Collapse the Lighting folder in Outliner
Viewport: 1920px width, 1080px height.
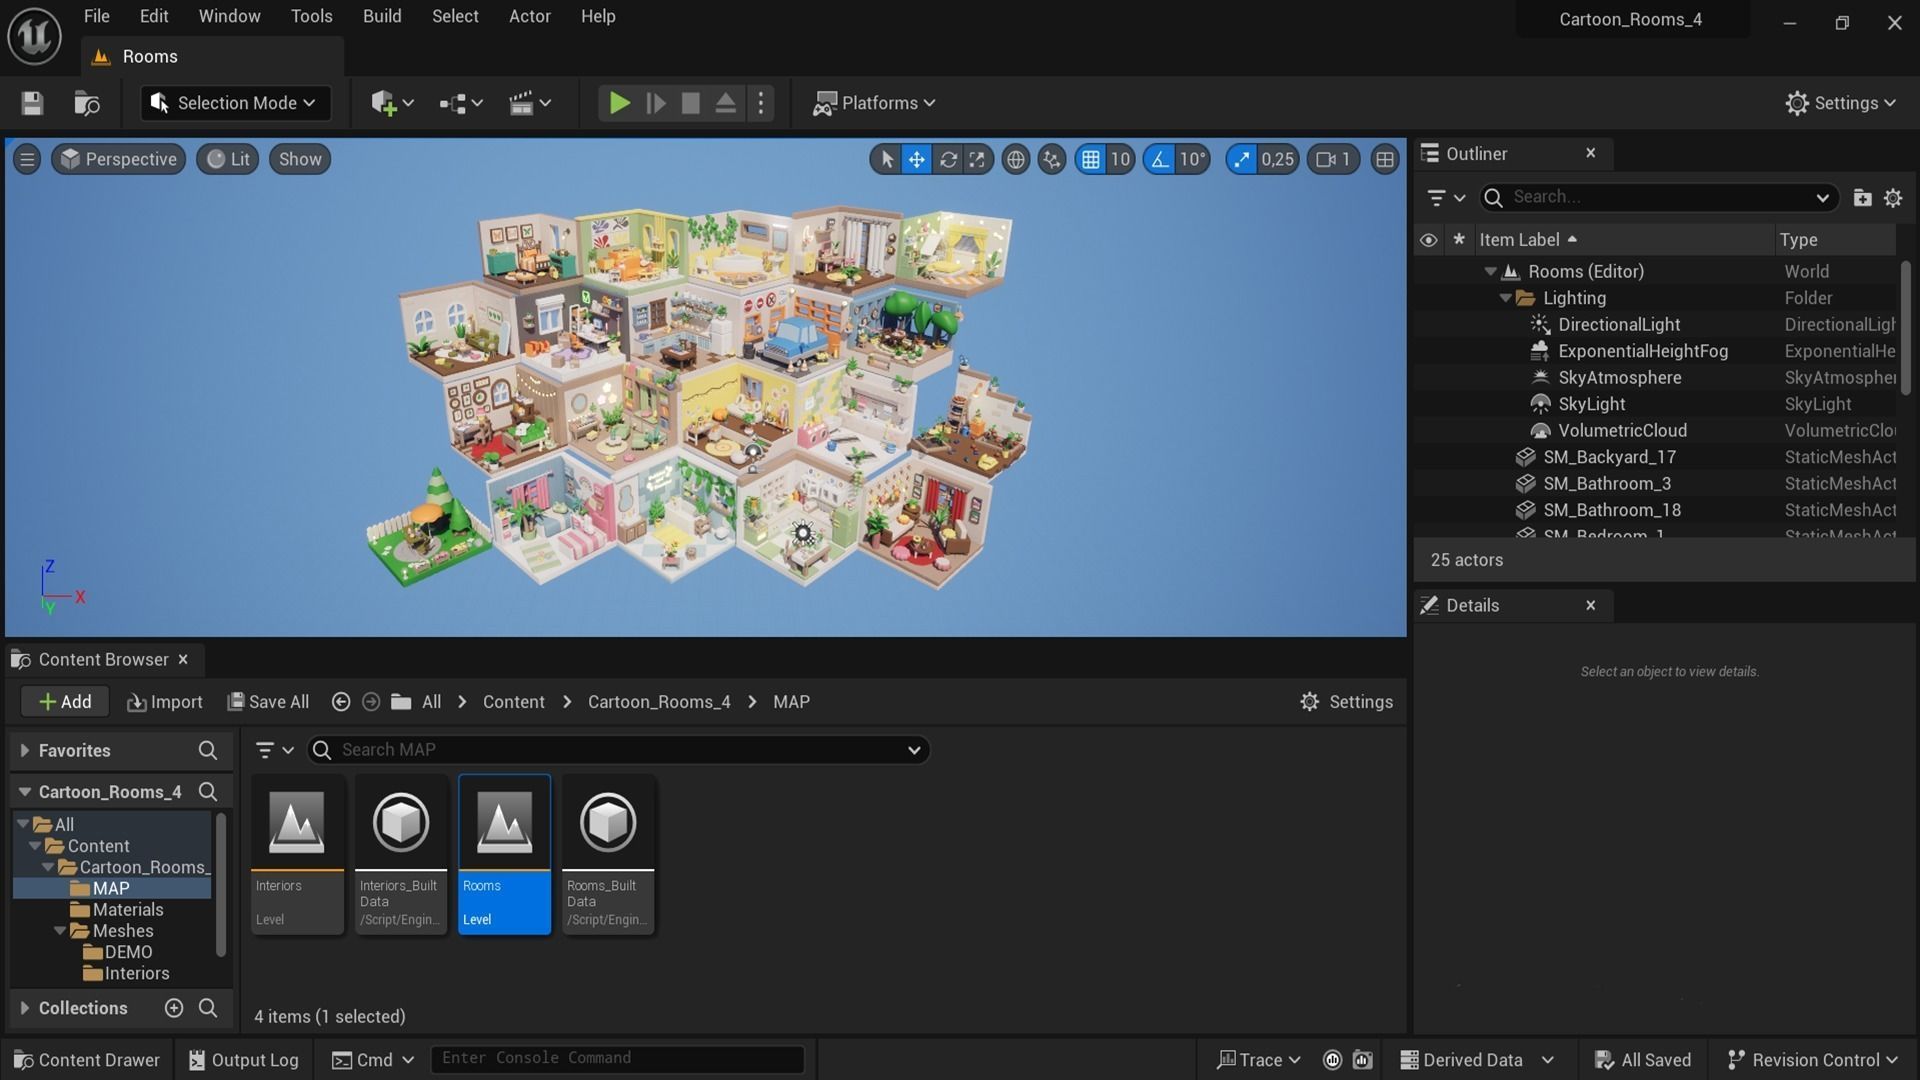click(1505, 298)
